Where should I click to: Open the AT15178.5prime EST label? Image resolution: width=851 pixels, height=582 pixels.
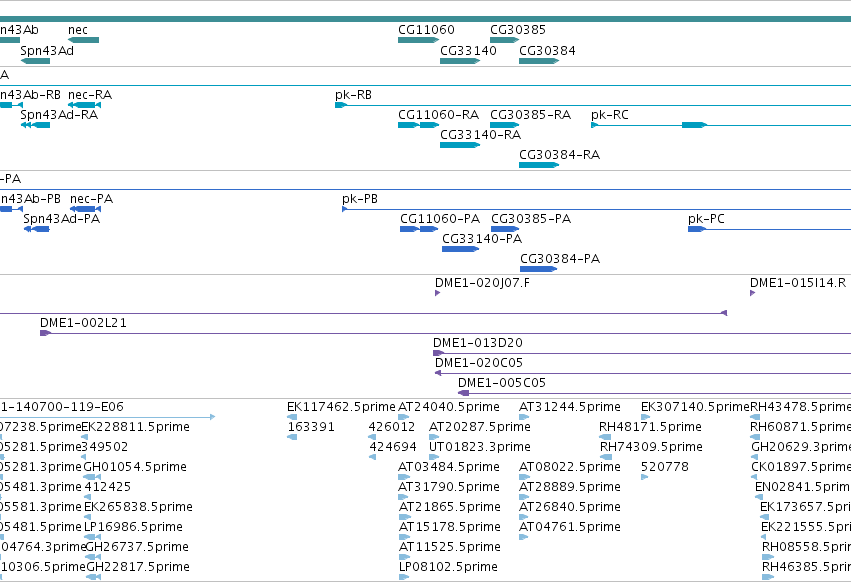[450, 527]
